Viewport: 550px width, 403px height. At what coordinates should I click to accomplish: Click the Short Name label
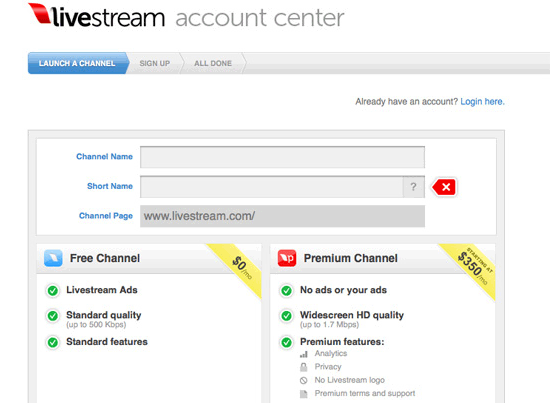pyautogui.click(x=110, y=186)
